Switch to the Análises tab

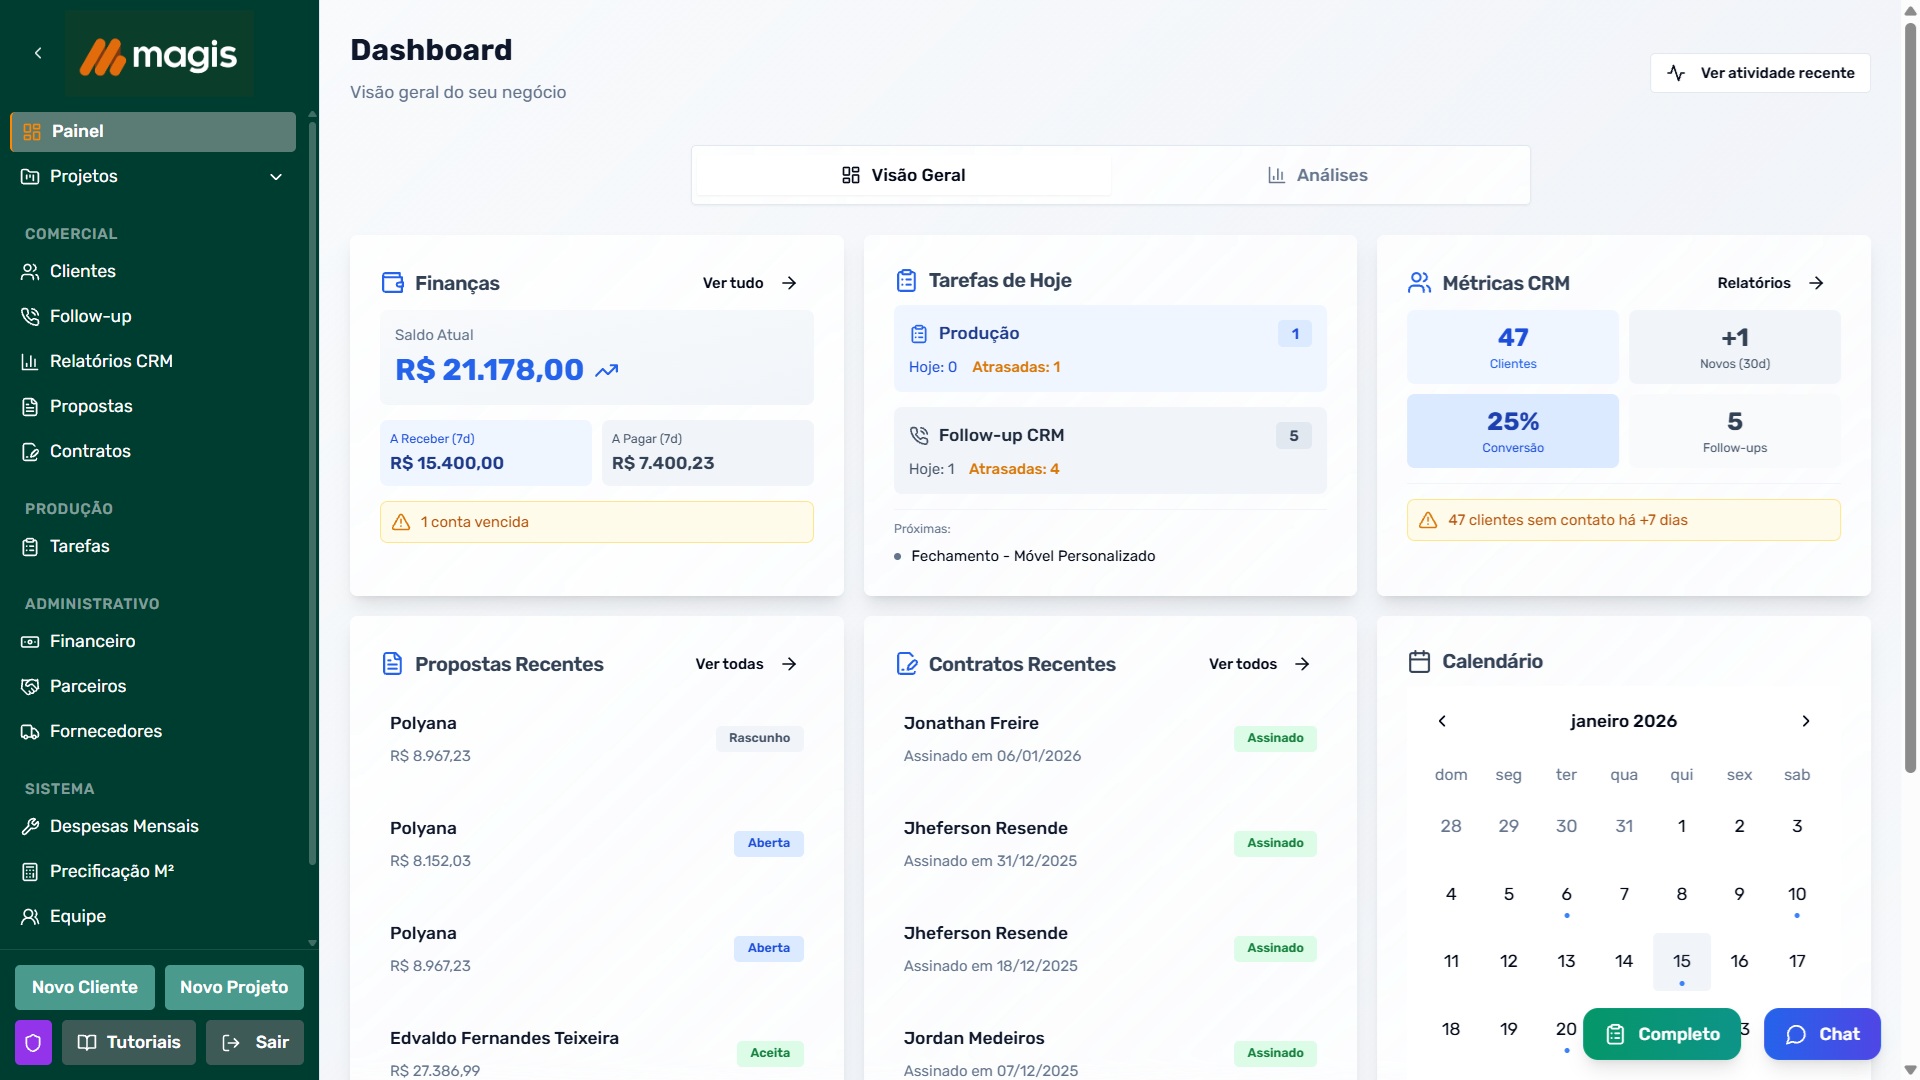click(1317, 175)
